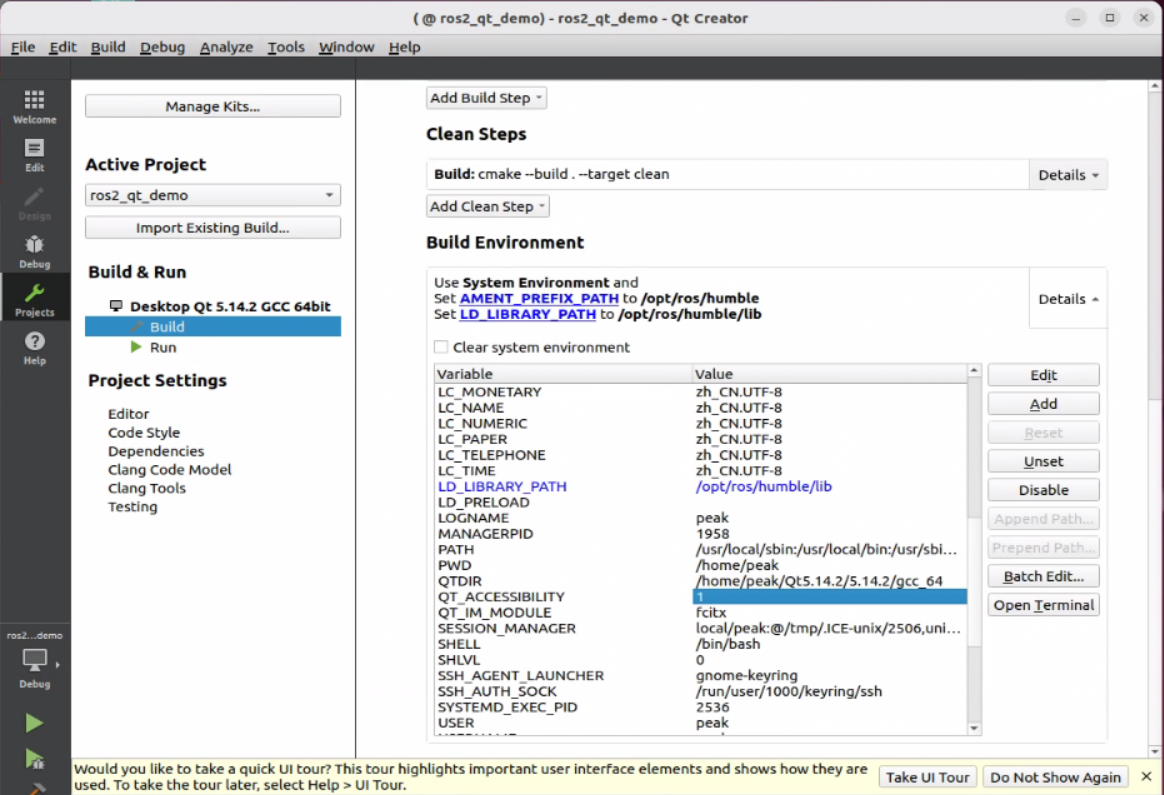1164x795 pixels.
Task: Click the Value column header
Action: (x=829, y=373)
